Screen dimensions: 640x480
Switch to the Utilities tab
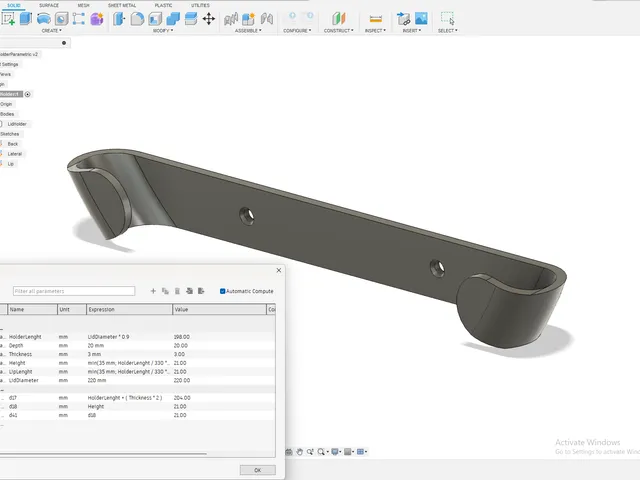[x=200, y=5]
